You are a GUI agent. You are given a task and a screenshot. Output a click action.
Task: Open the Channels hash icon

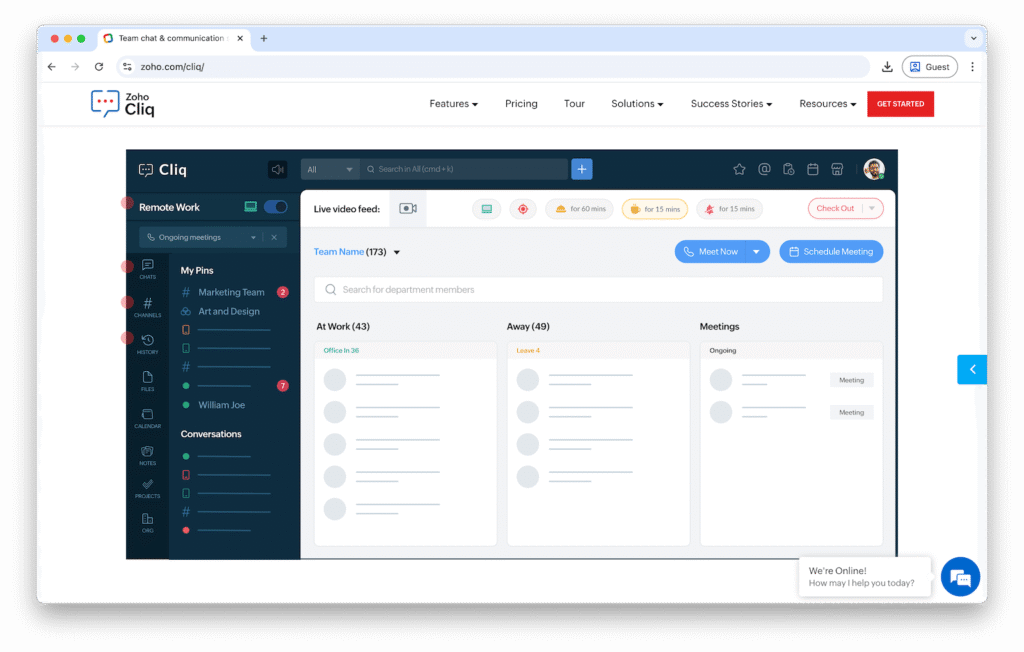coord(147,305)
